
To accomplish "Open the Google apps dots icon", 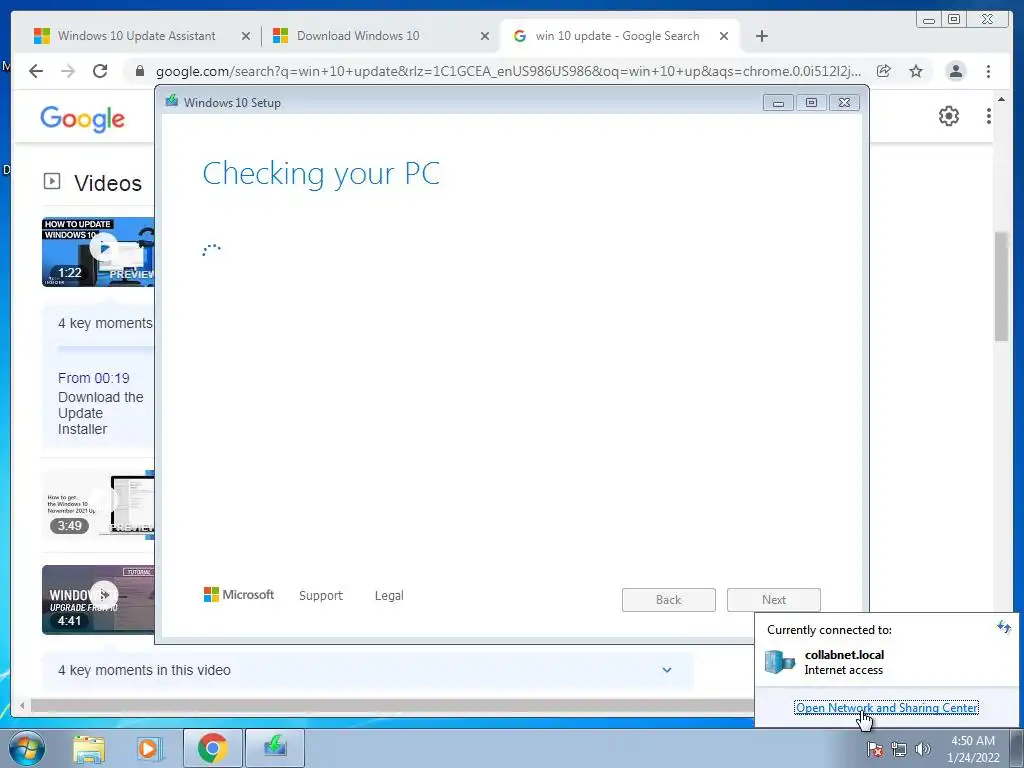I will [989, 116].
